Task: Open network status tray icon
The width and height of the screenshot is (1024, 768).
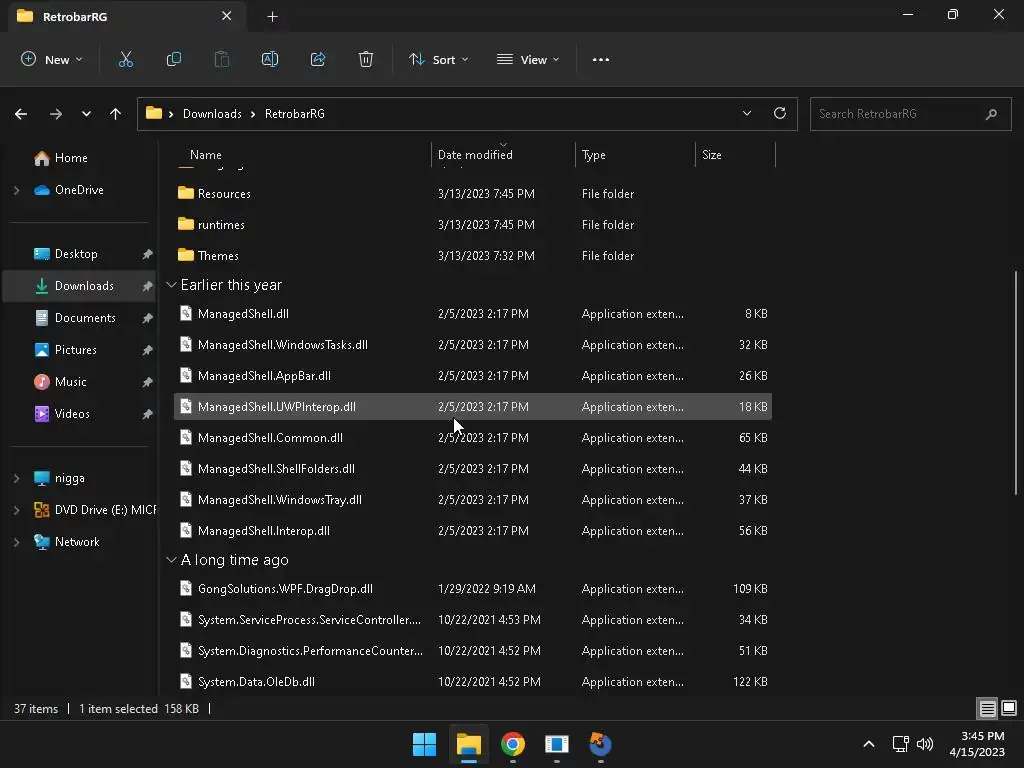Action: (901, 744)
